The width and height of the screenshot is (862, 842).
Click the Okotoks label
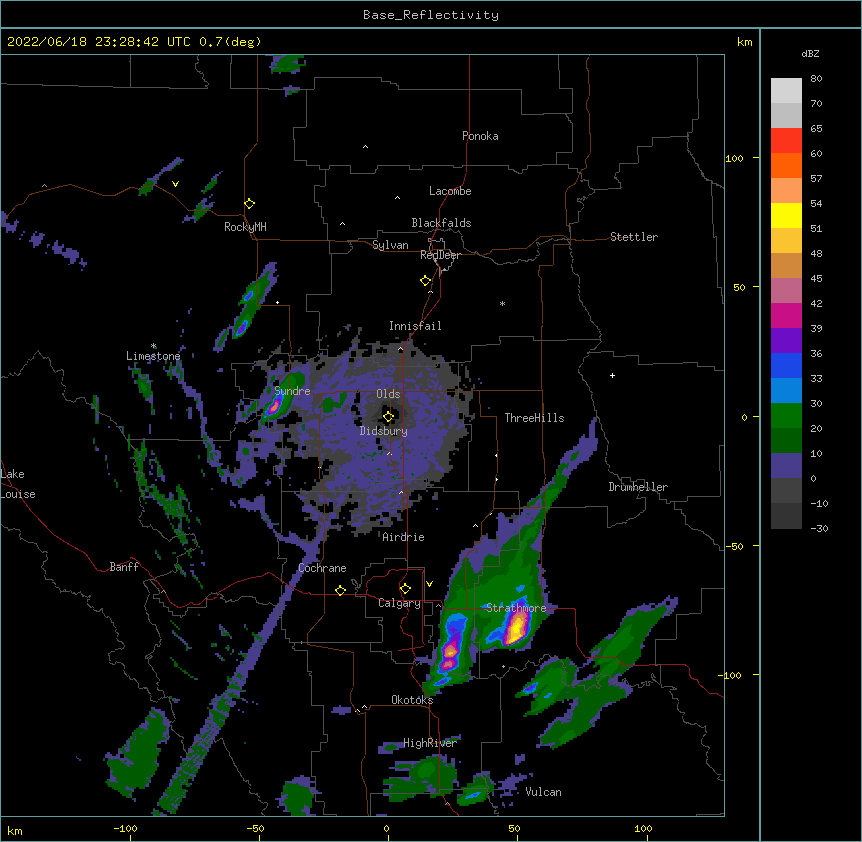point(412,700)
